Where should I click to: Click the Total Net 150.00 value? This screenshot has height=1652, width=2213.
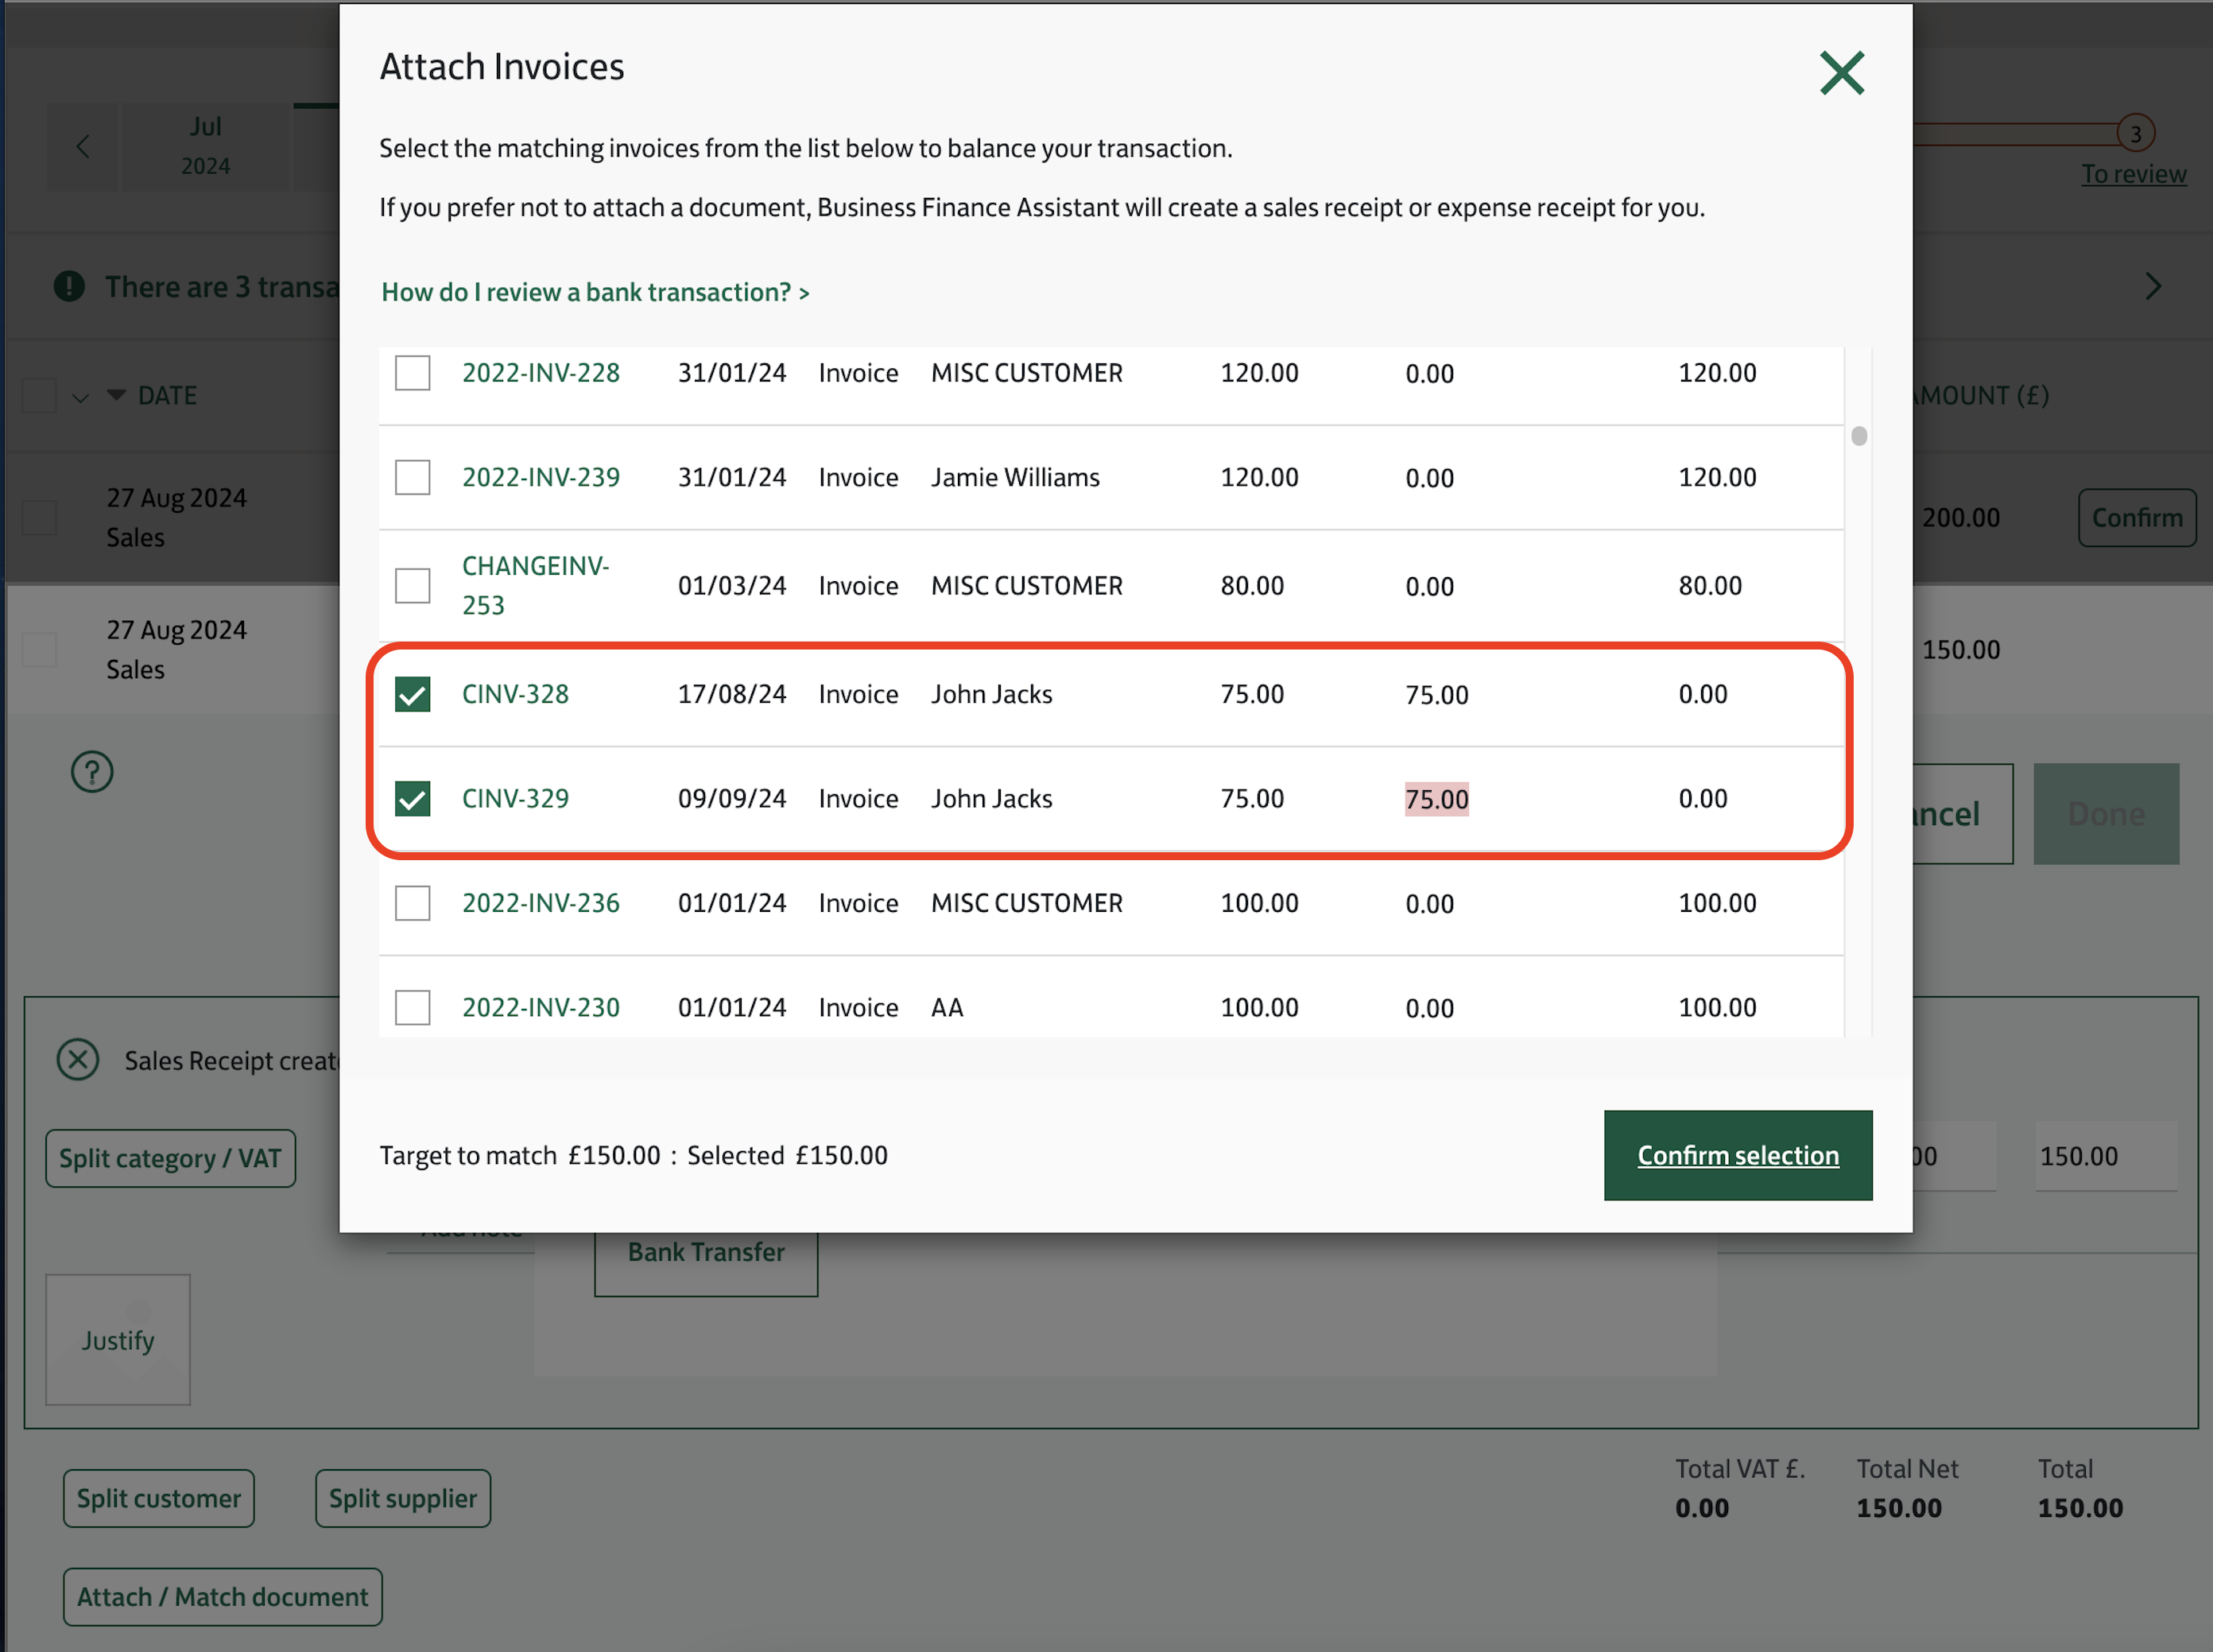click(x=1899, y=1508)
